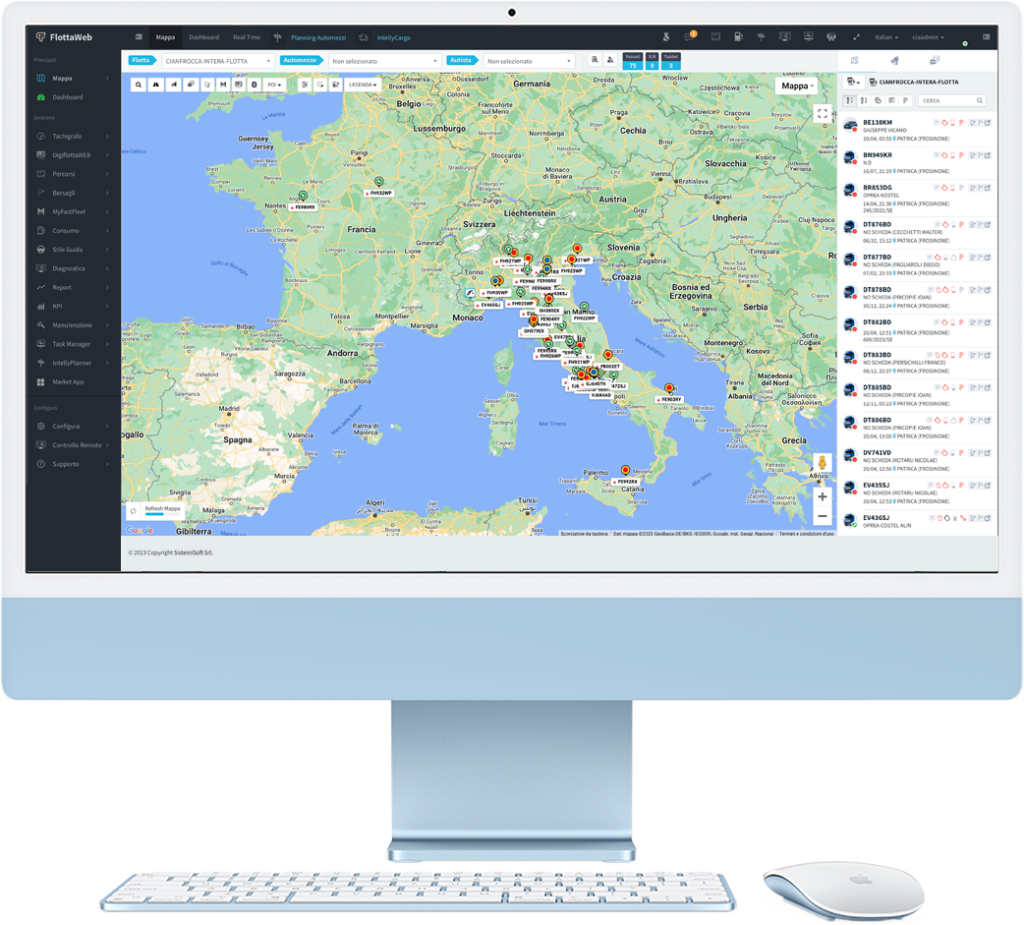Screen dimensions: 1024x925
Task: Open the Mappa map type selector
Action: pos(797,86)
